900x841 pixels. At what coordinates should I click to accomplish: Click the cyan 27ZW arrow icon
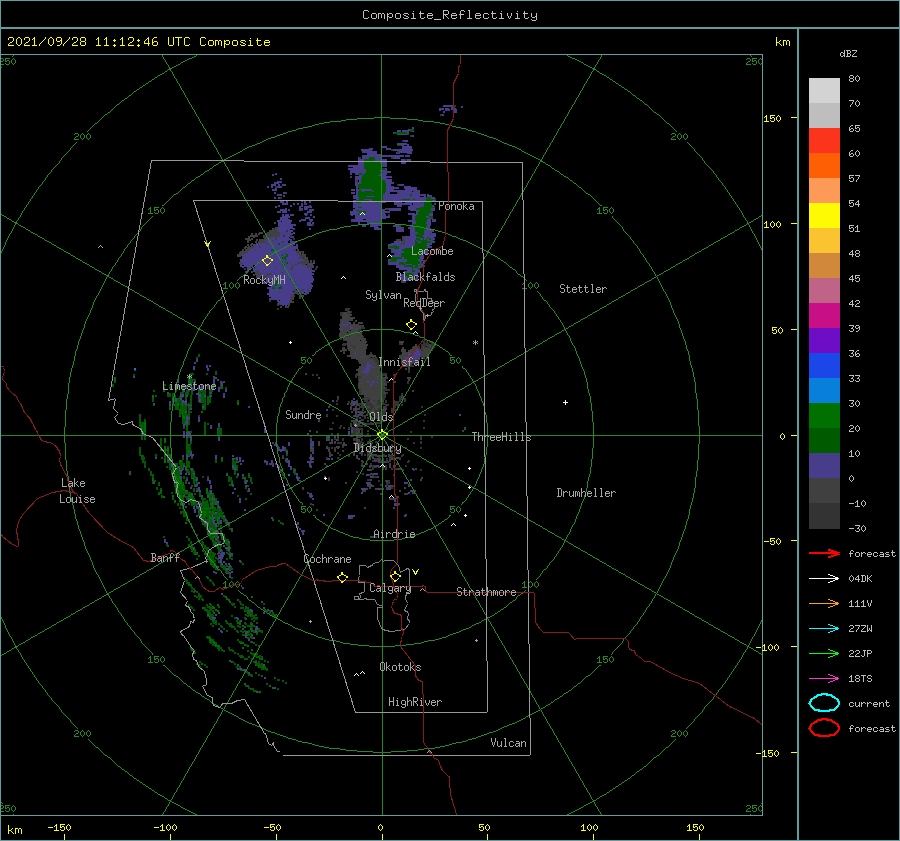(824, 629)
